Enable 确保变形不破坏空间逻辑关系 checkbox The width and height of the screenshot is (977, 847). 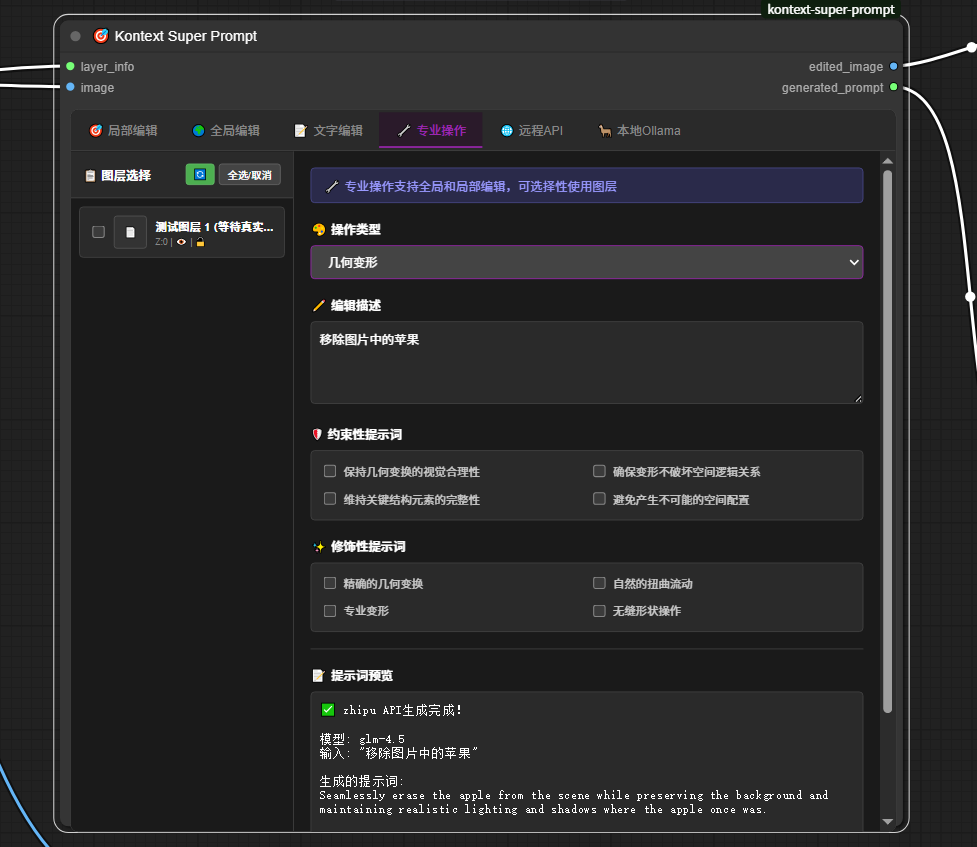pos(599,471)
